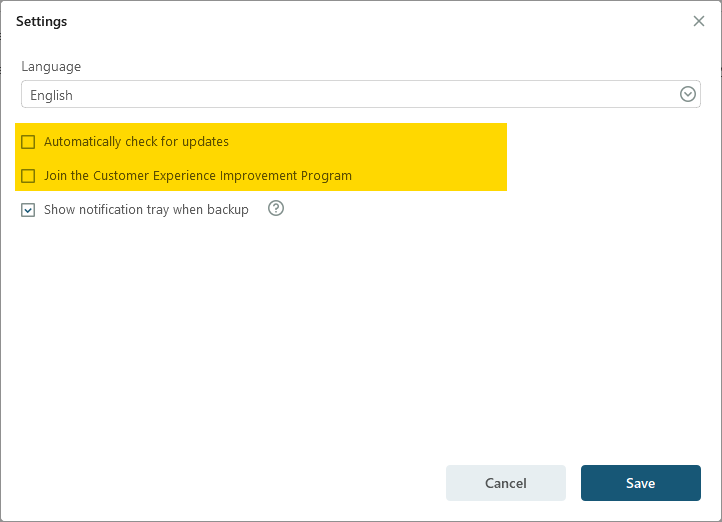Click the circled chevron in Language field
722x522 pixels.
point(687,94)
